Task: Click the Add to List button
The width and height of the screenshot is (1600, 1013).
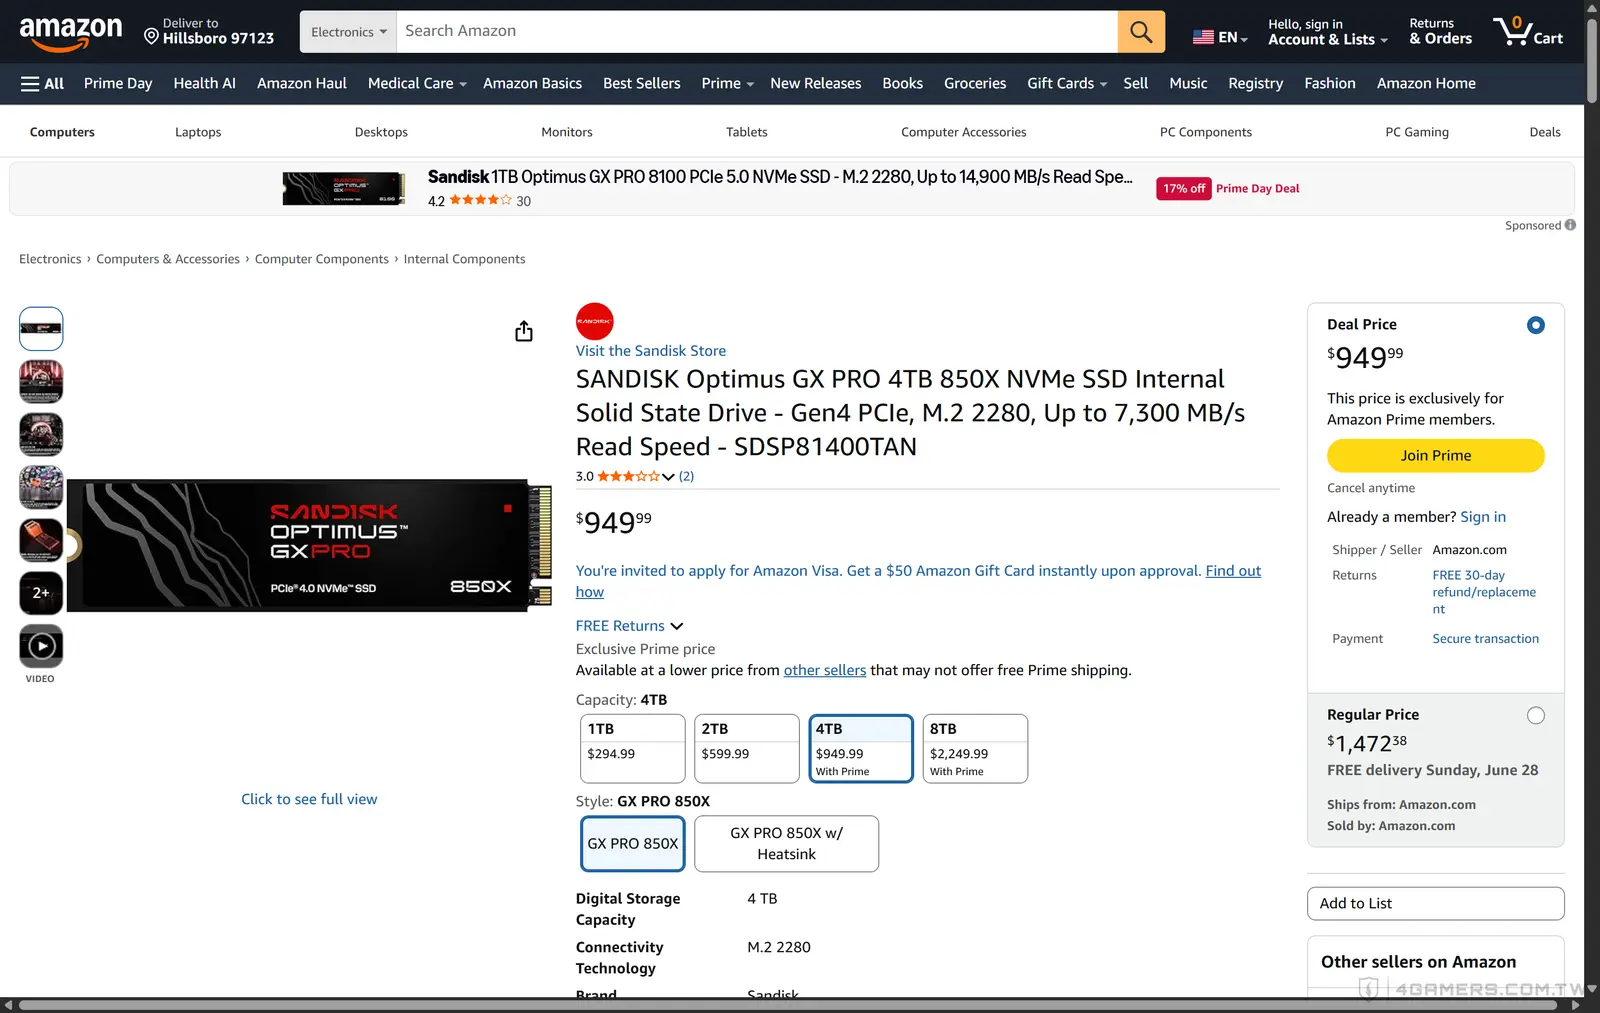Action: click(1436, 904)
